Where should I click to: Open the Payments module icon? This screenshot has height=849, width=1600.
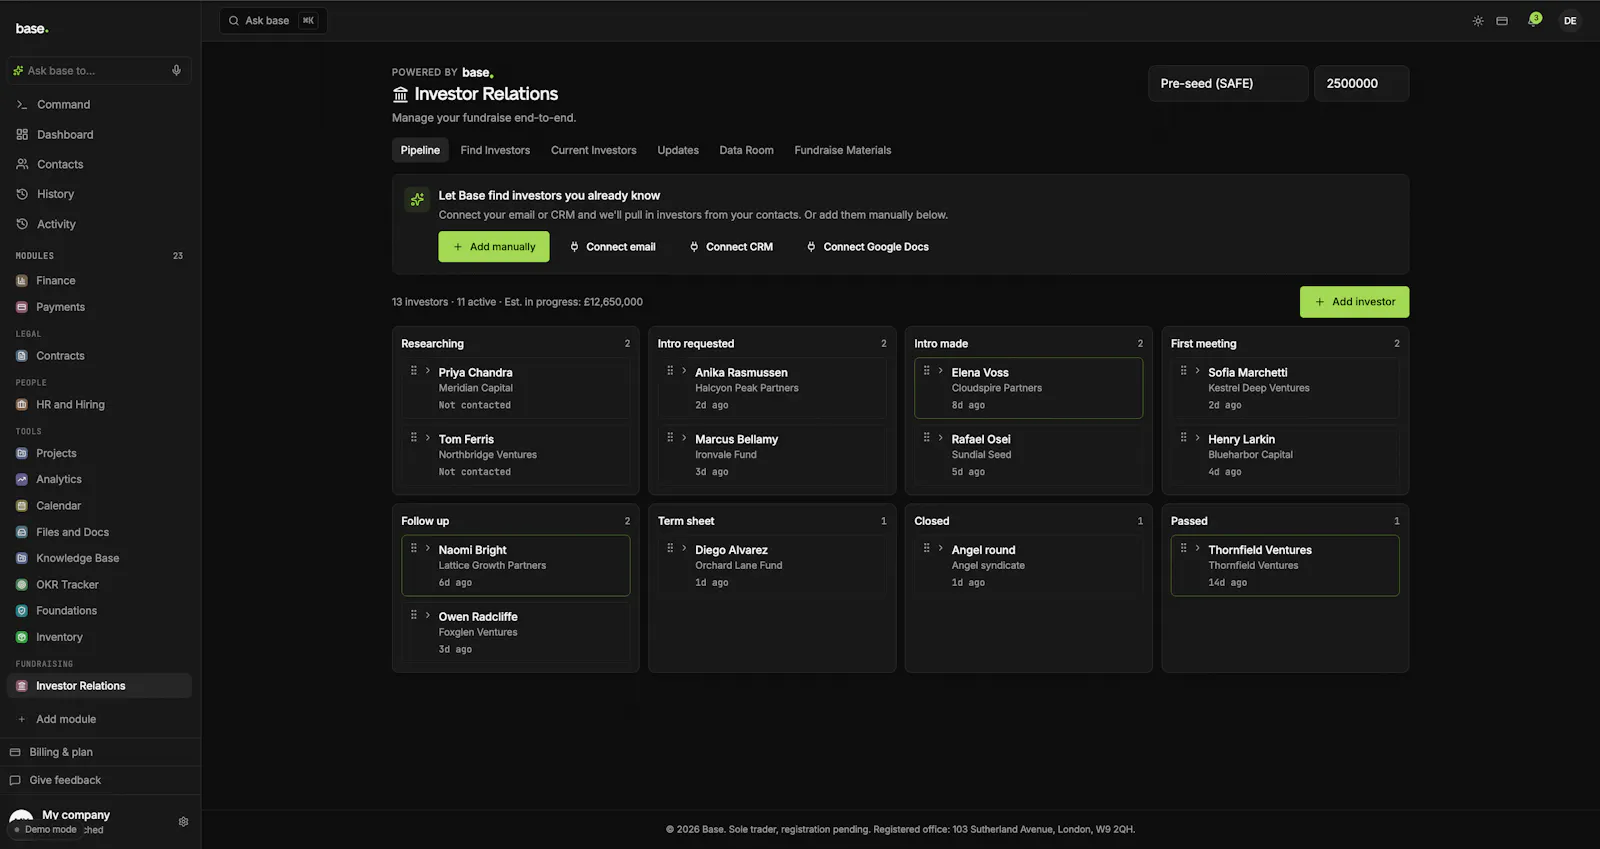pos(22,308)
